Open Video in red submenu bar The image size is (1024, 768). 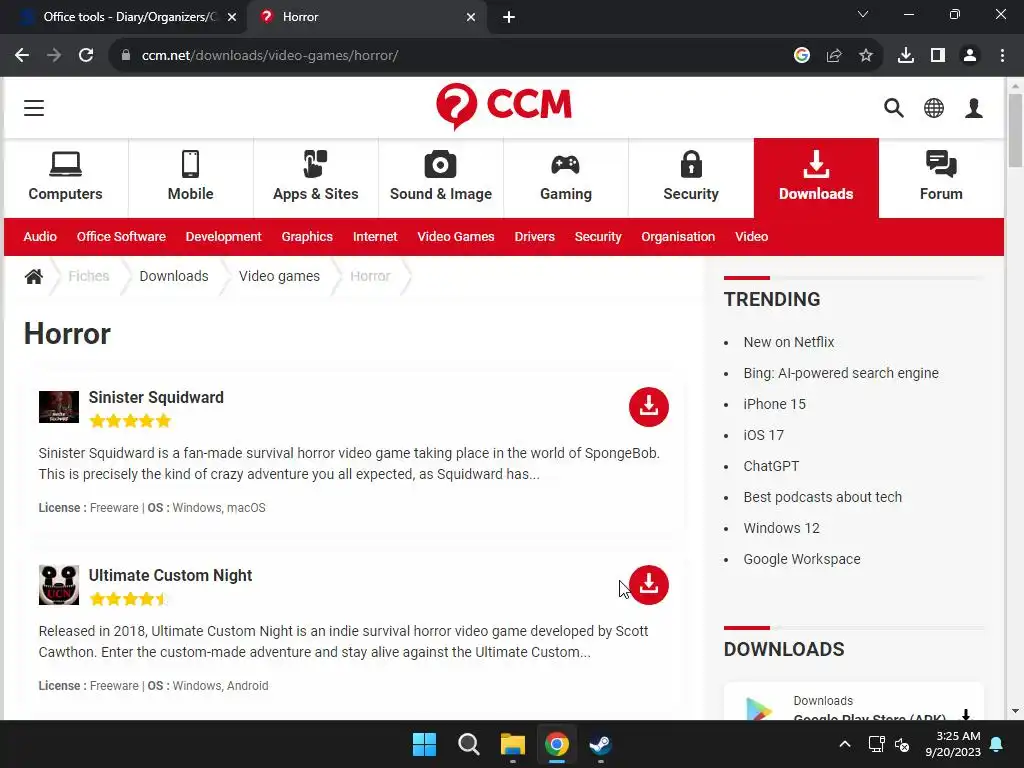tap(752, 236)
